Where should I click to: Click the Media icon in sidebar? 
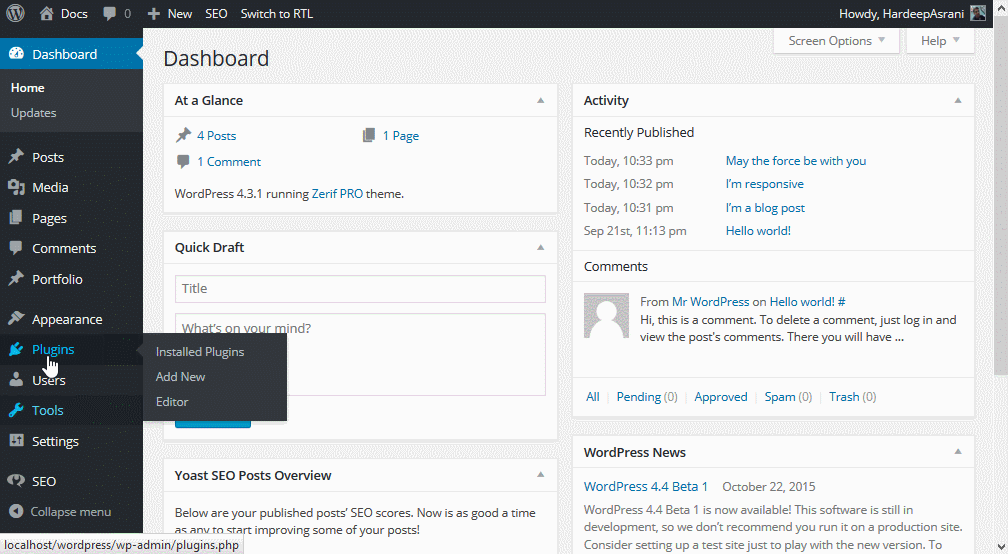(x=16, y=187)
